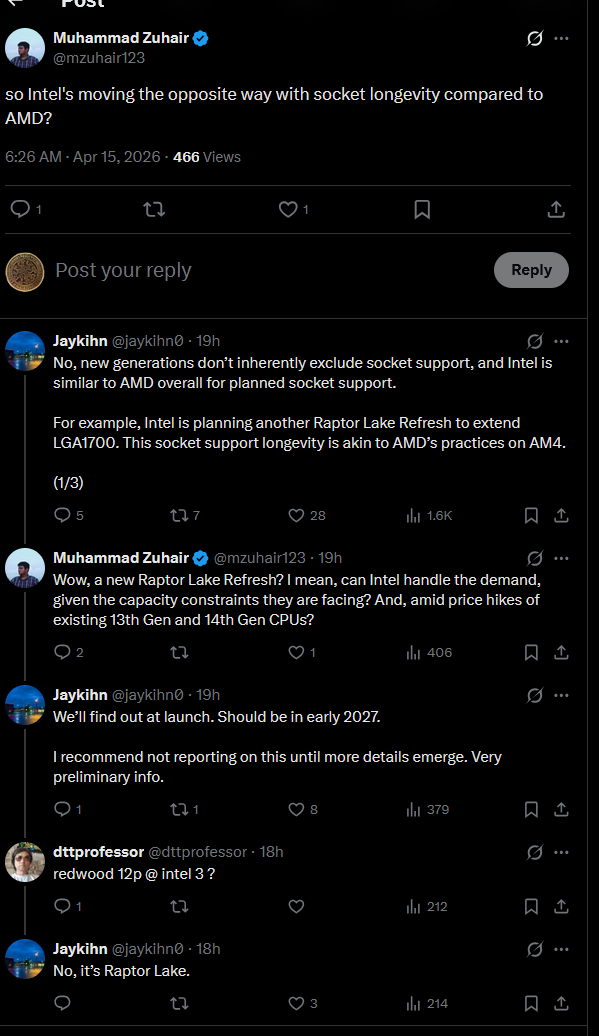
Task: Open Jaykihn's profile avatar
Action: pos(24,352)
